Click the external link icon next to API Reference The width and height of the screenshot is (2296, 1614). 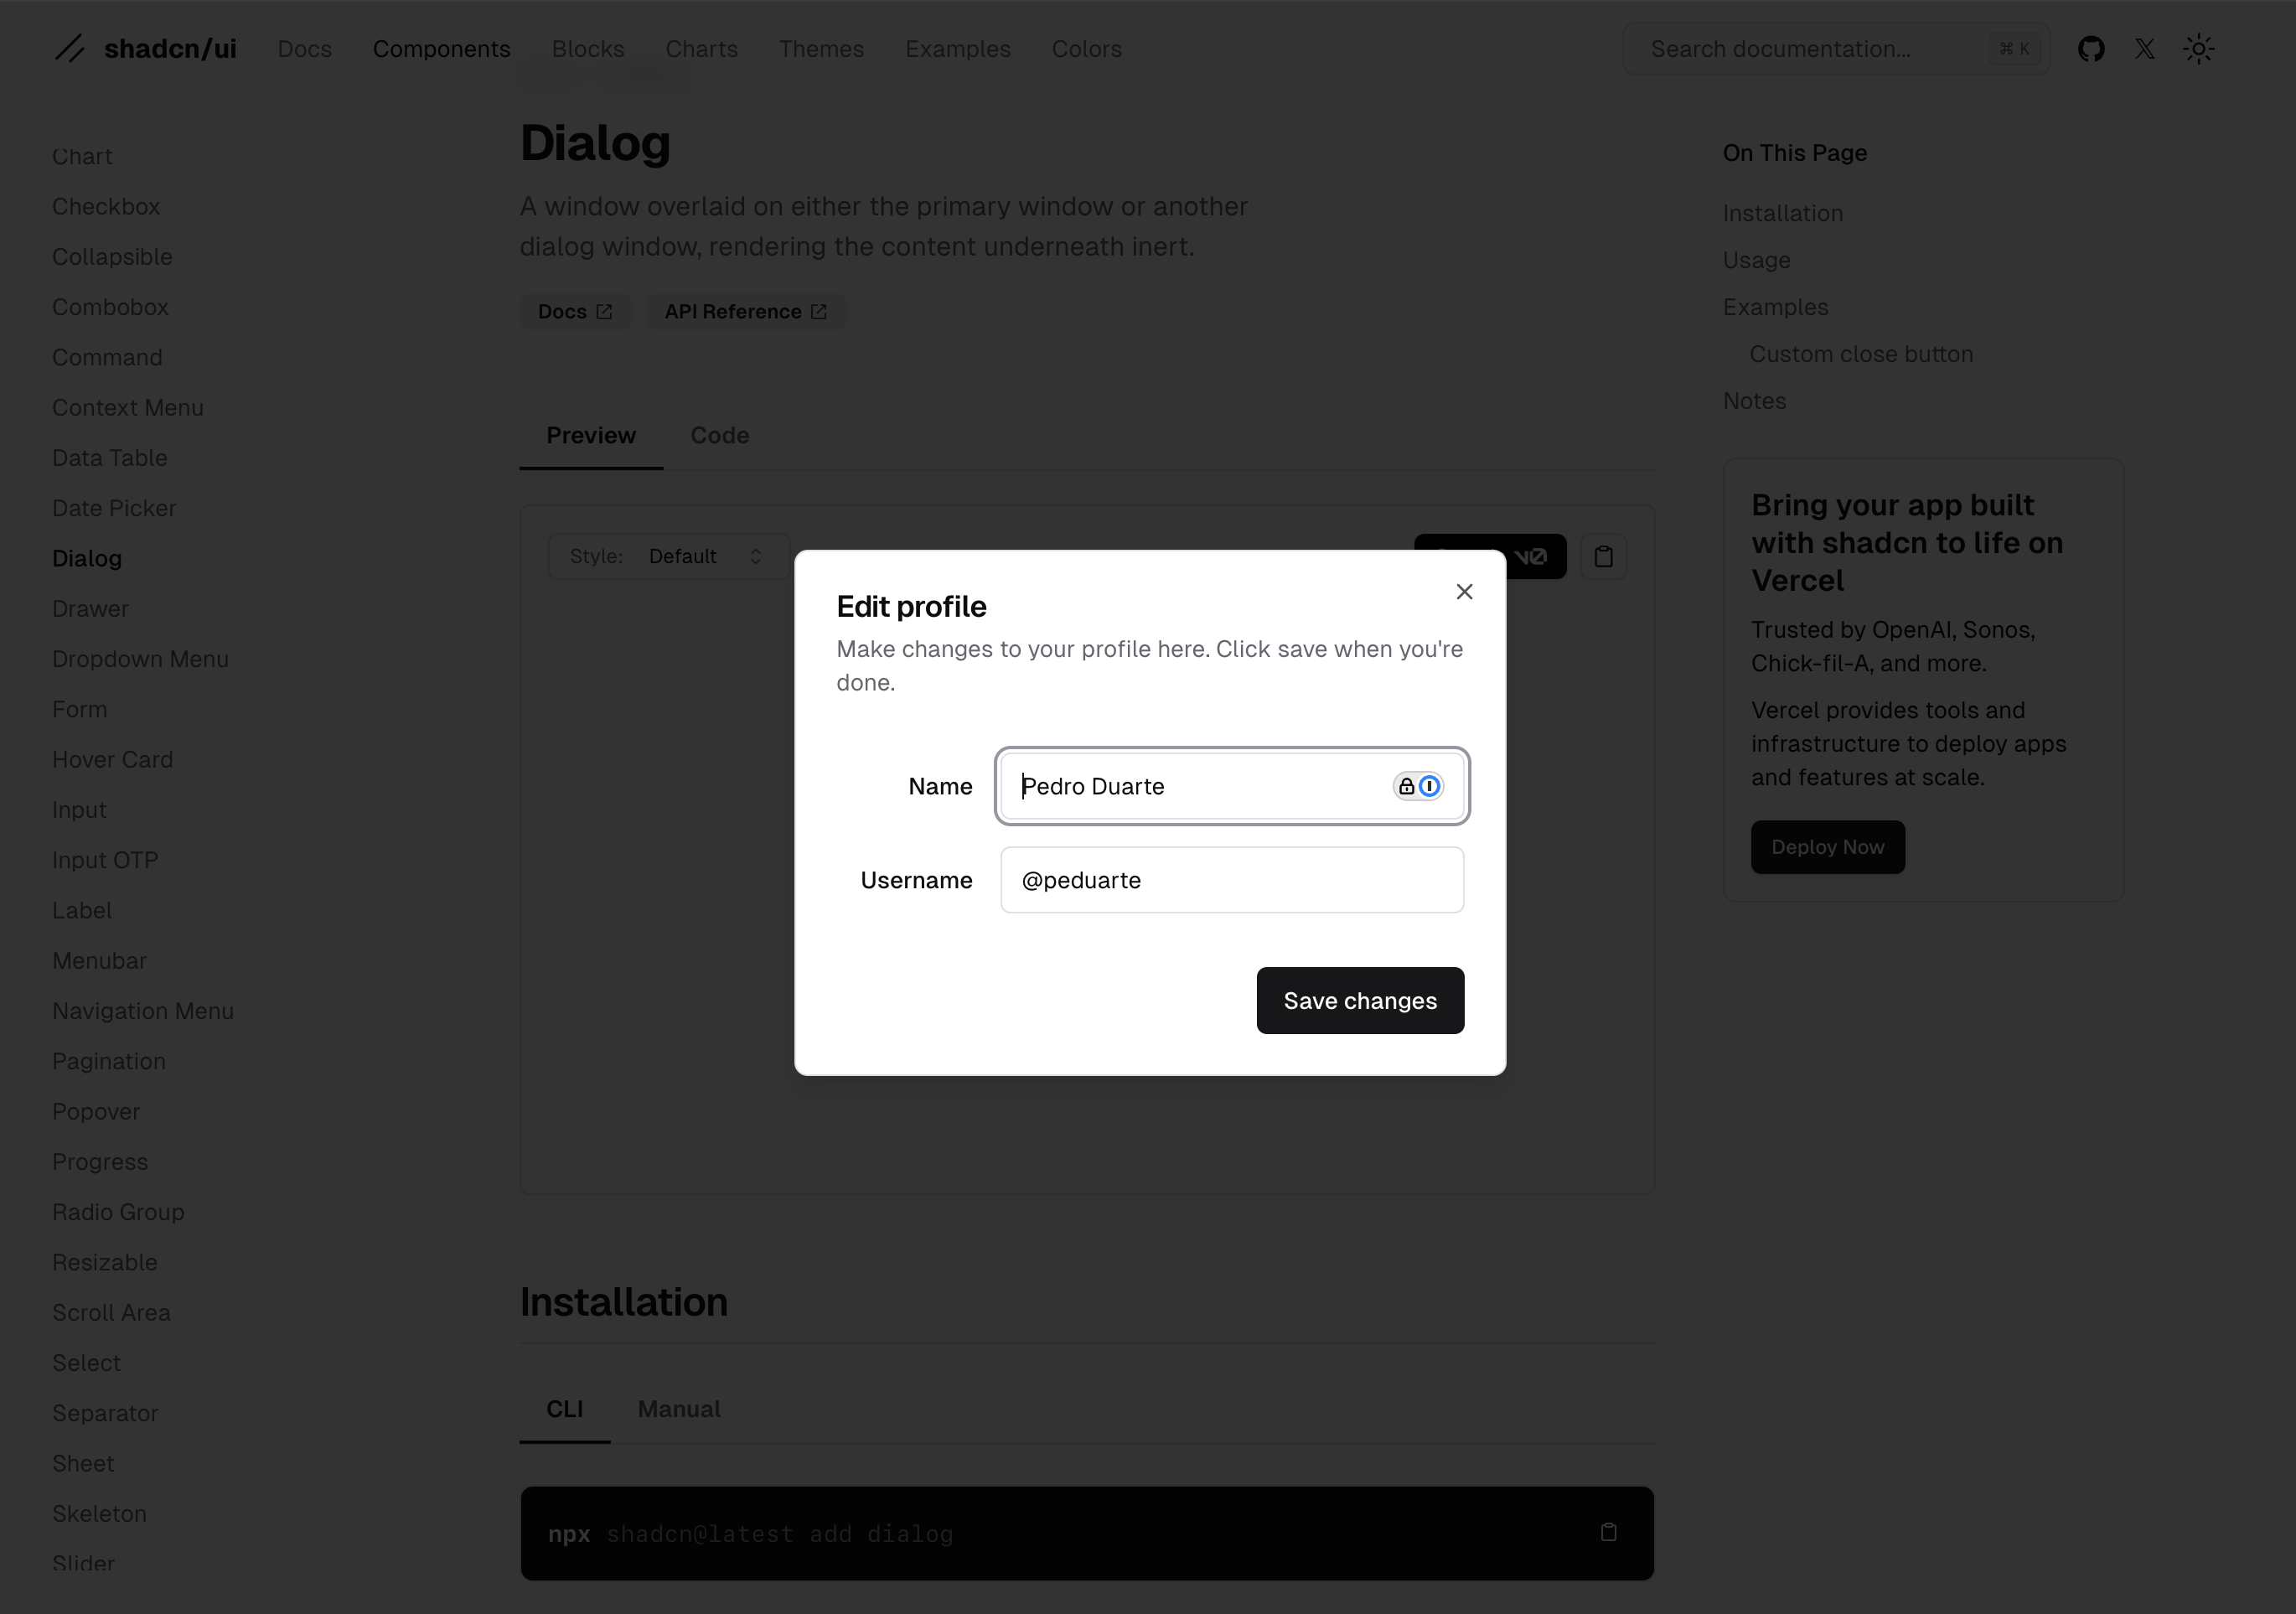coord(817,311)
